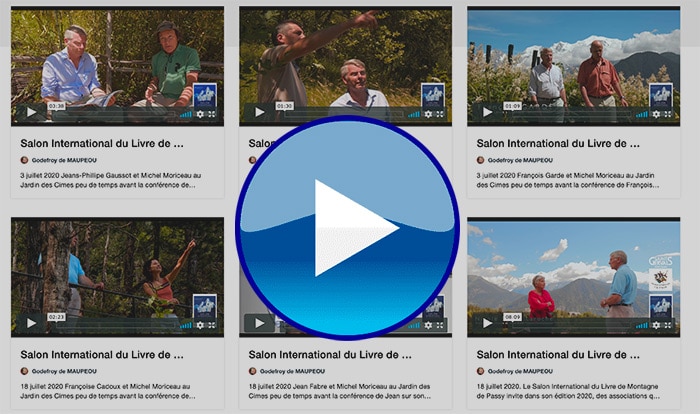Adjust volume bars on Jean-Phillipe Gaussot video
This screenshot has height=414, width=700.
pos(186,114)
